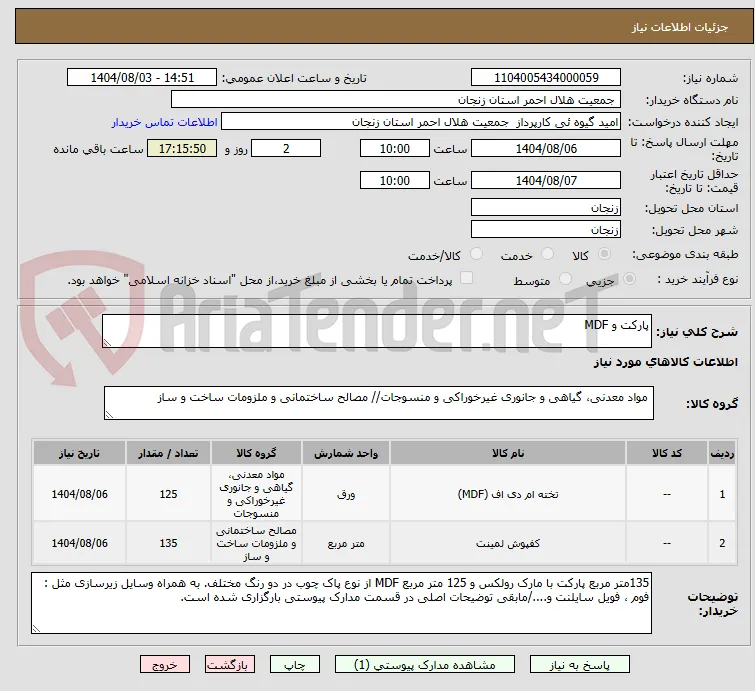Click the 'پاسخ به نیاز' button

click(x=580, y=665)
